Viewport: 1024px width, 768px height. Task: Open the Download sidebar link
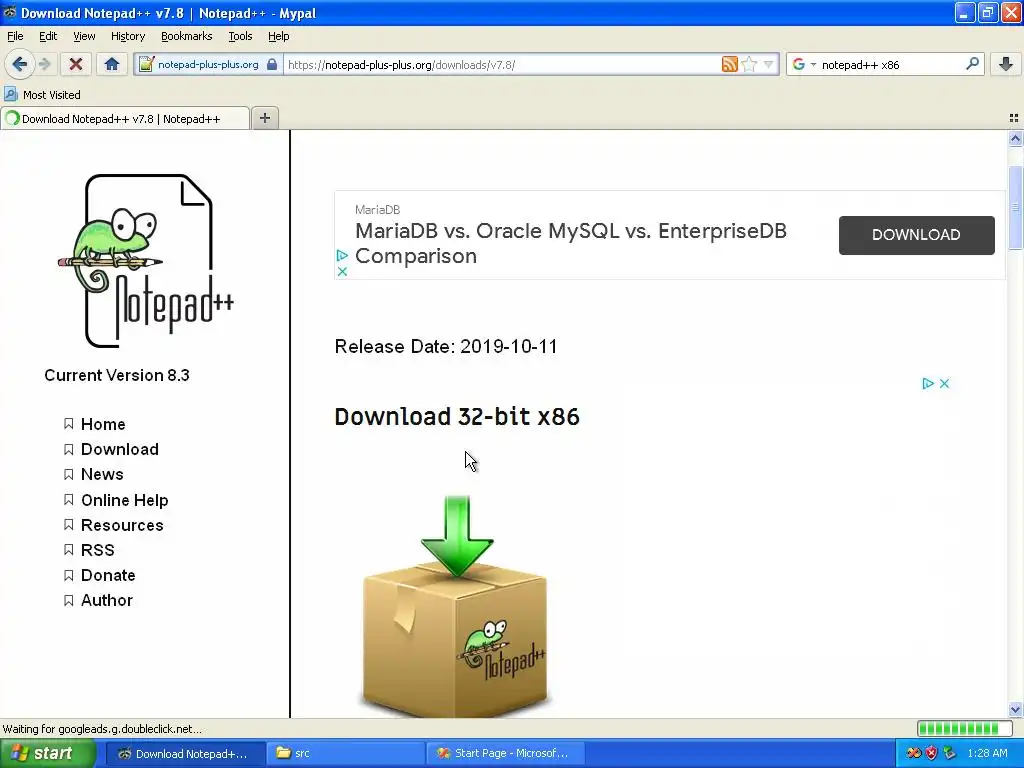pos(120,449)
